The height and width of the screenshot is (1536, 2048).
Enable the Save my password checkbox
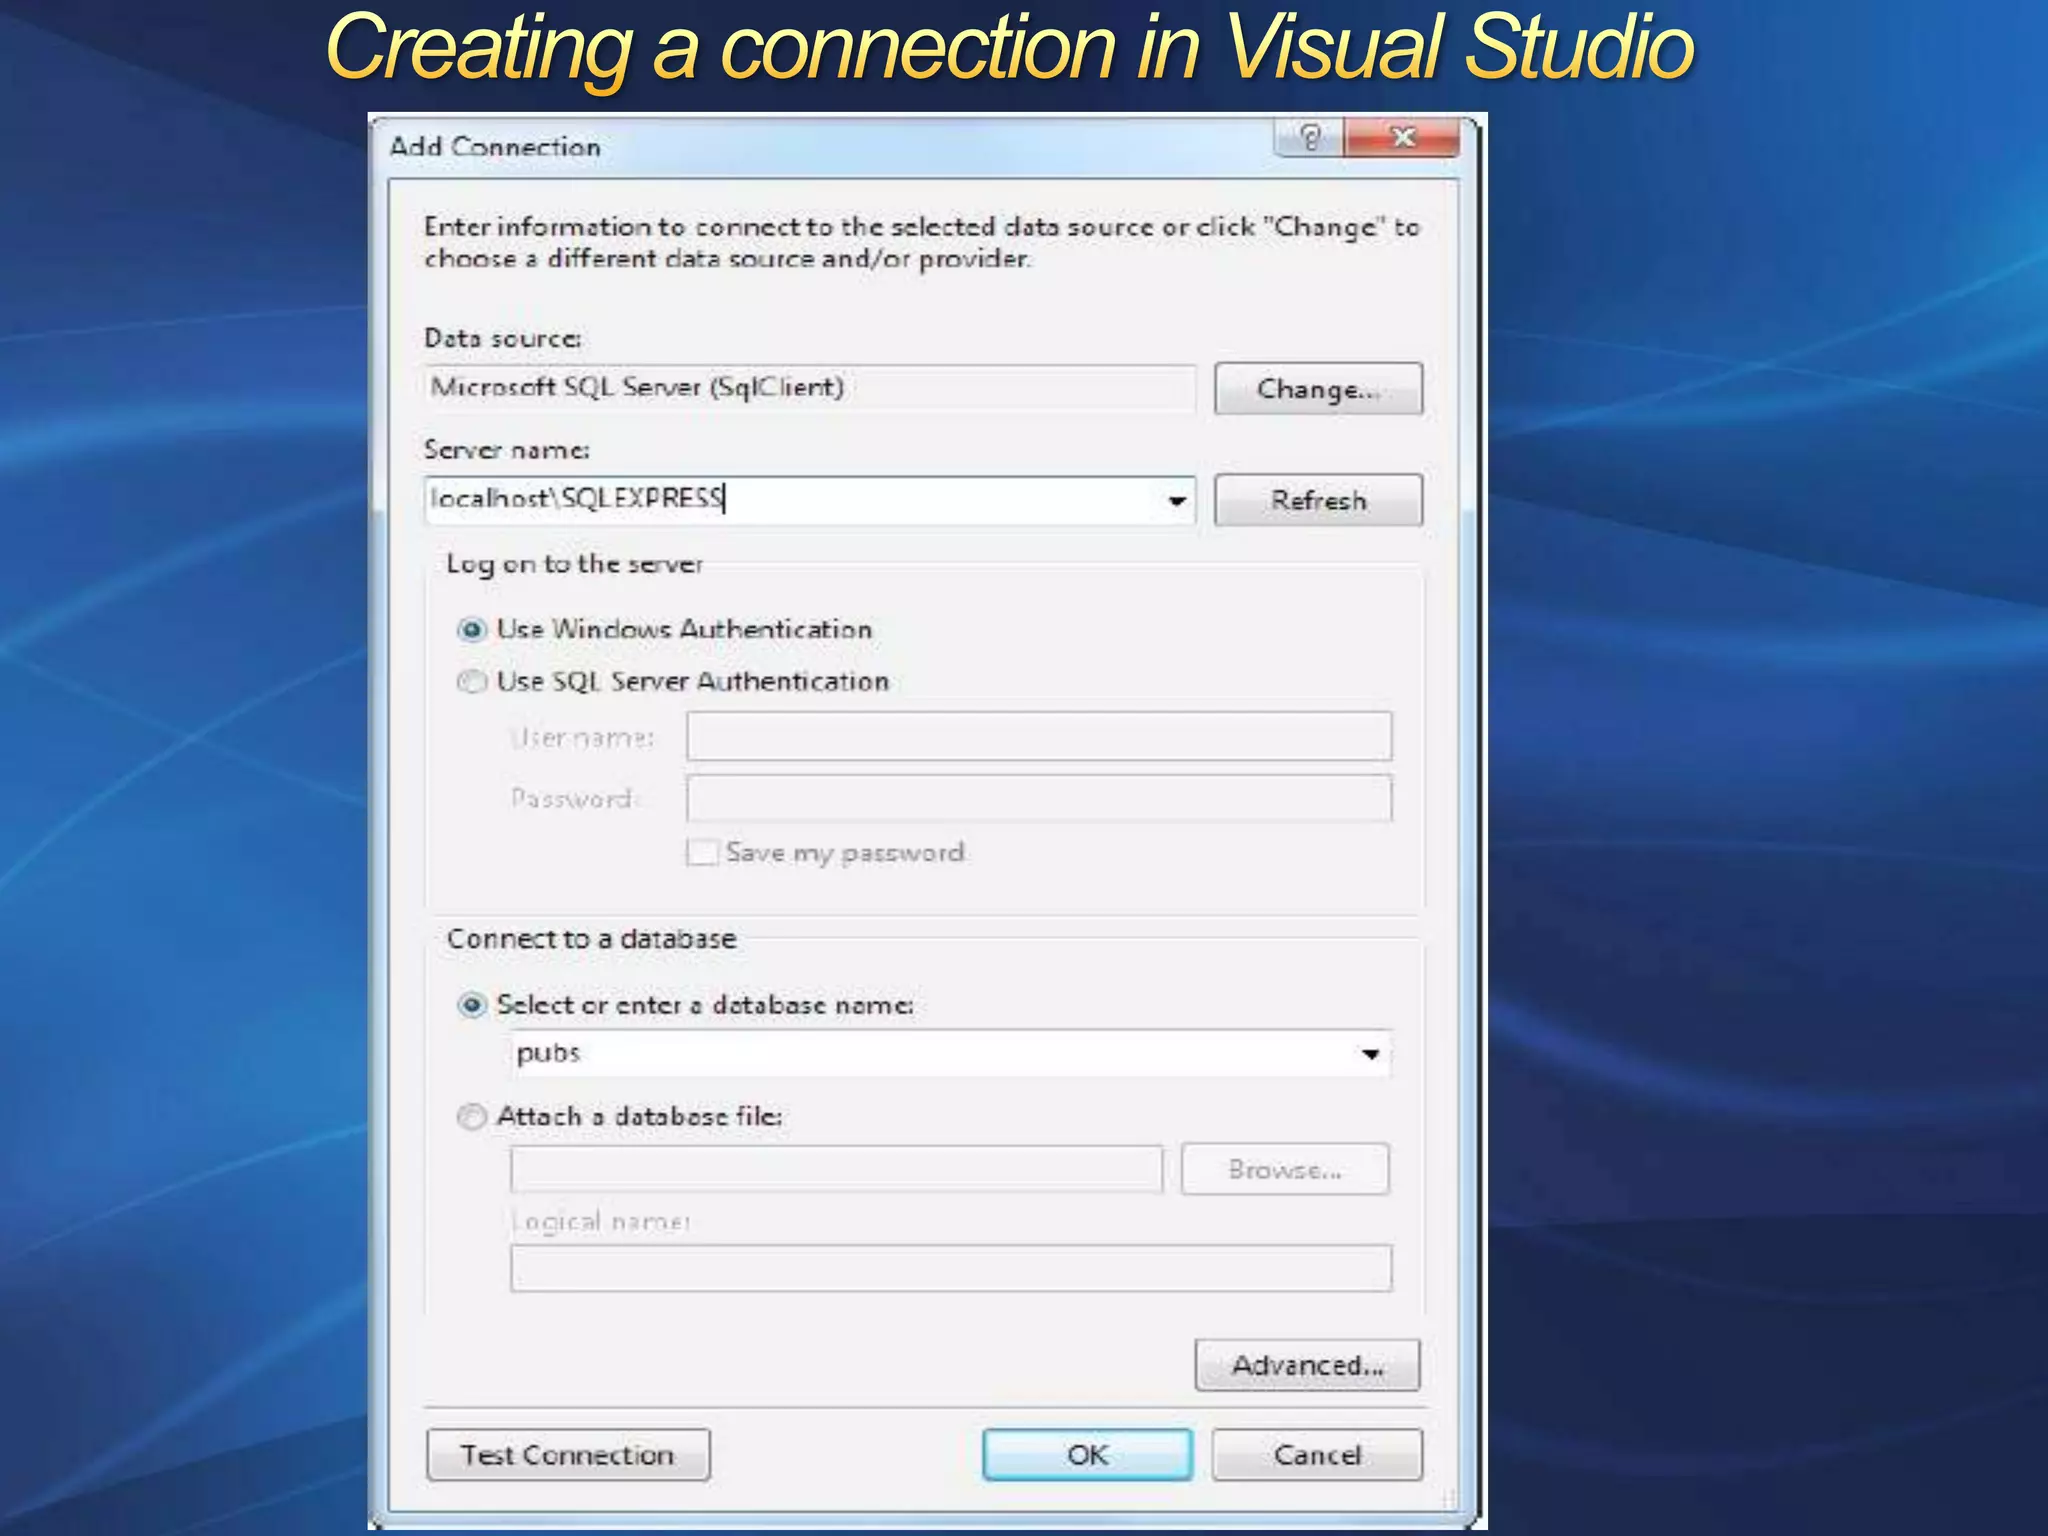[x=702, y=853]
